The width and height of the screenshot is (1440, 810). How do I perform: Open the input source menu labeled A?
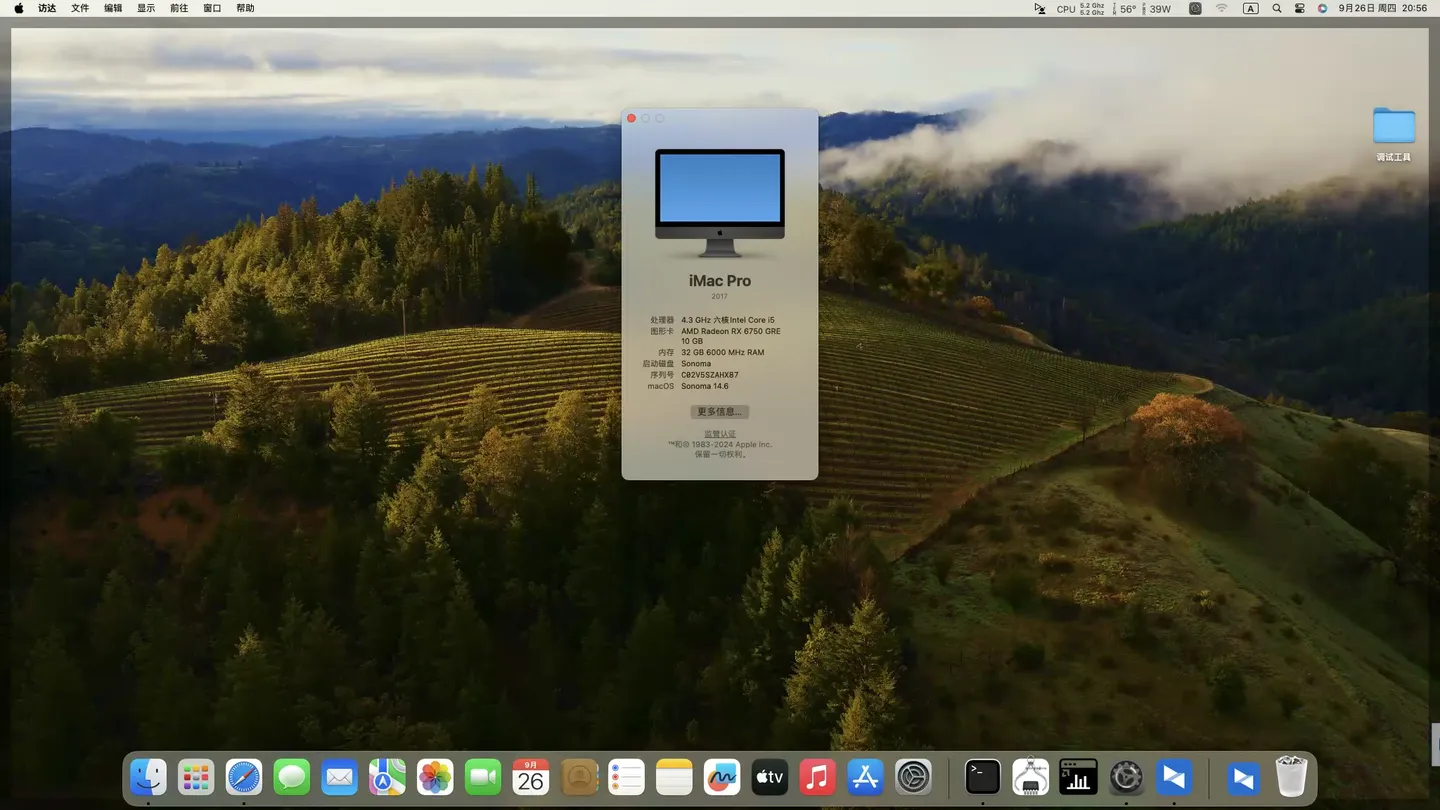1250,8
